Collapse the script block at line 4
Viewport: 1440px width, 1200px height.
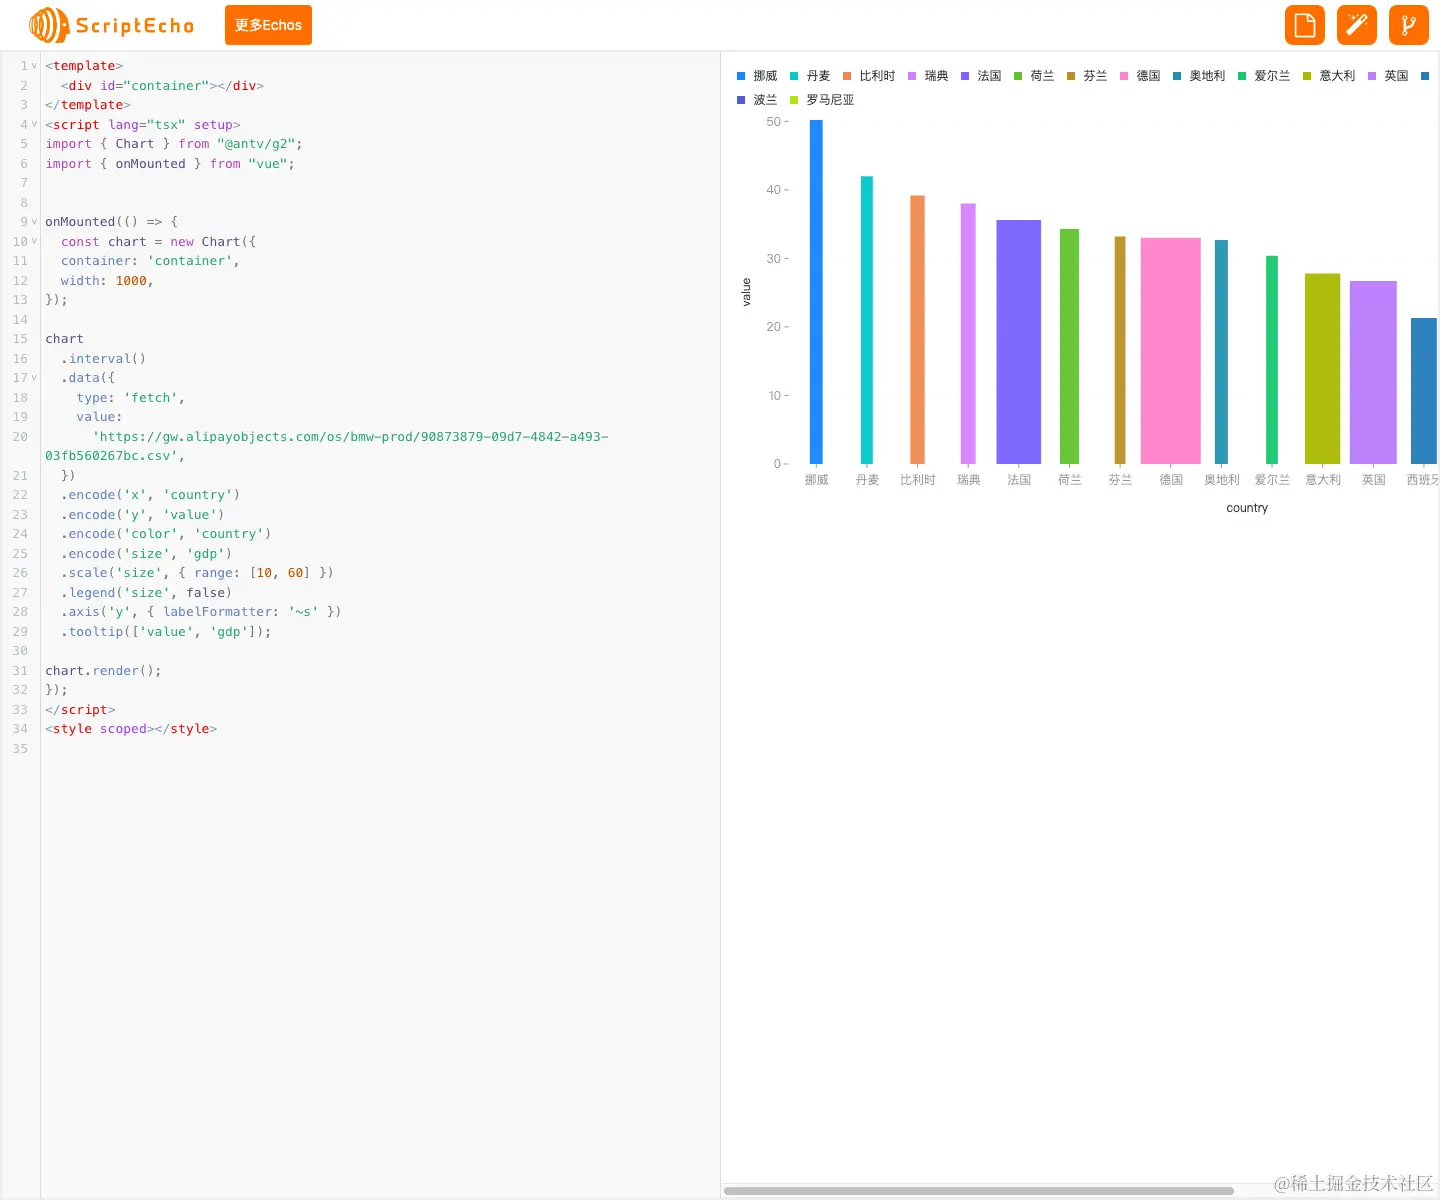34,125
